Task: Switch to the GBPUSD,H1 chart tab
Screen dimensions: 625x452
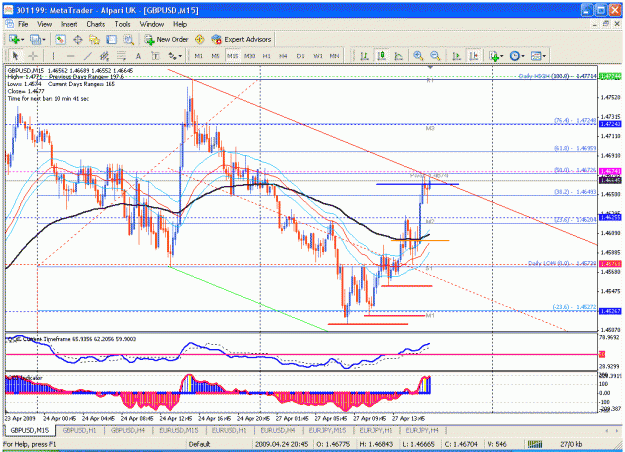Action: [79, 430]
